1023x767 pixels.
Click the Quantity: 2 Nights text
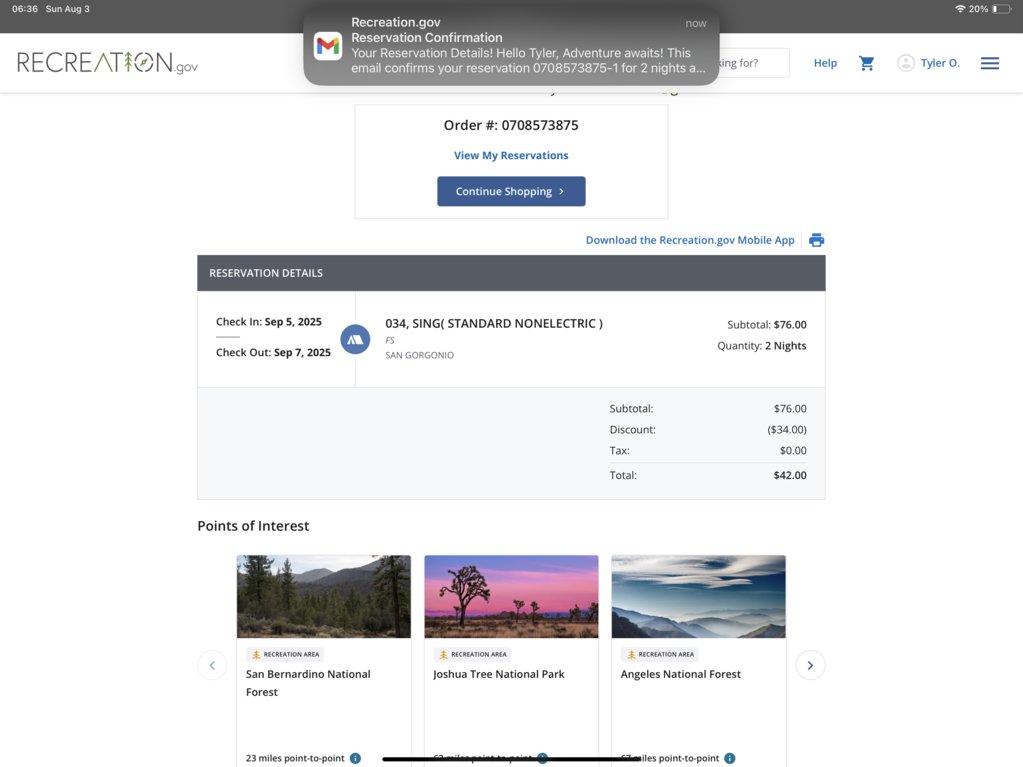pos(761,346)
